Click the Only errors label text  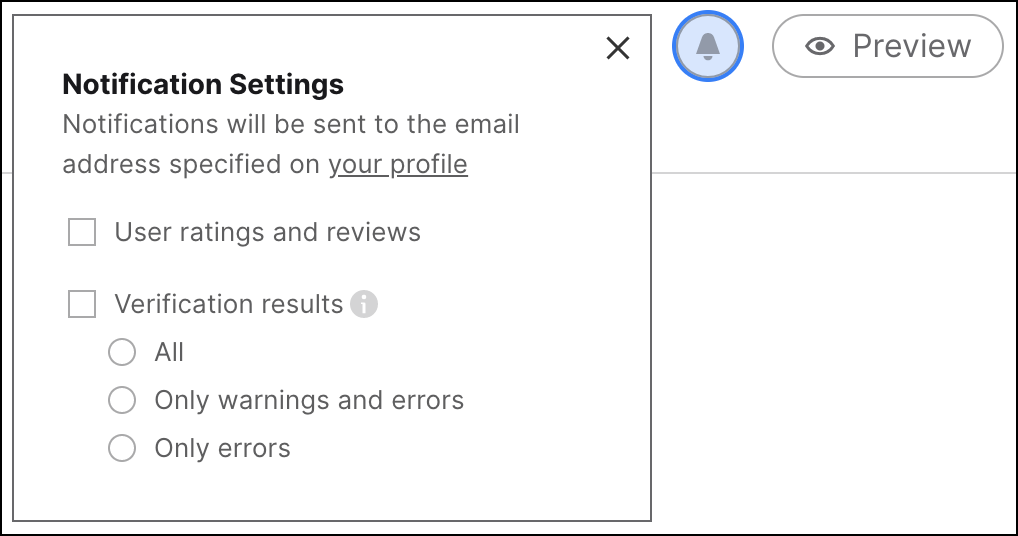(222, 448)
